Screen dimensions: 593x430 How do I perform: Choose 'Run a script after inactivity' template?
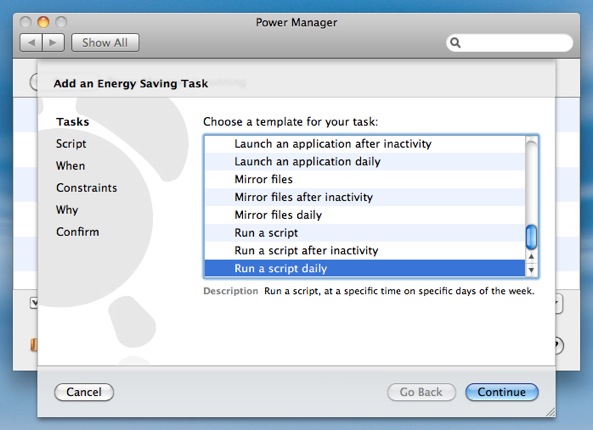point(365,250)
